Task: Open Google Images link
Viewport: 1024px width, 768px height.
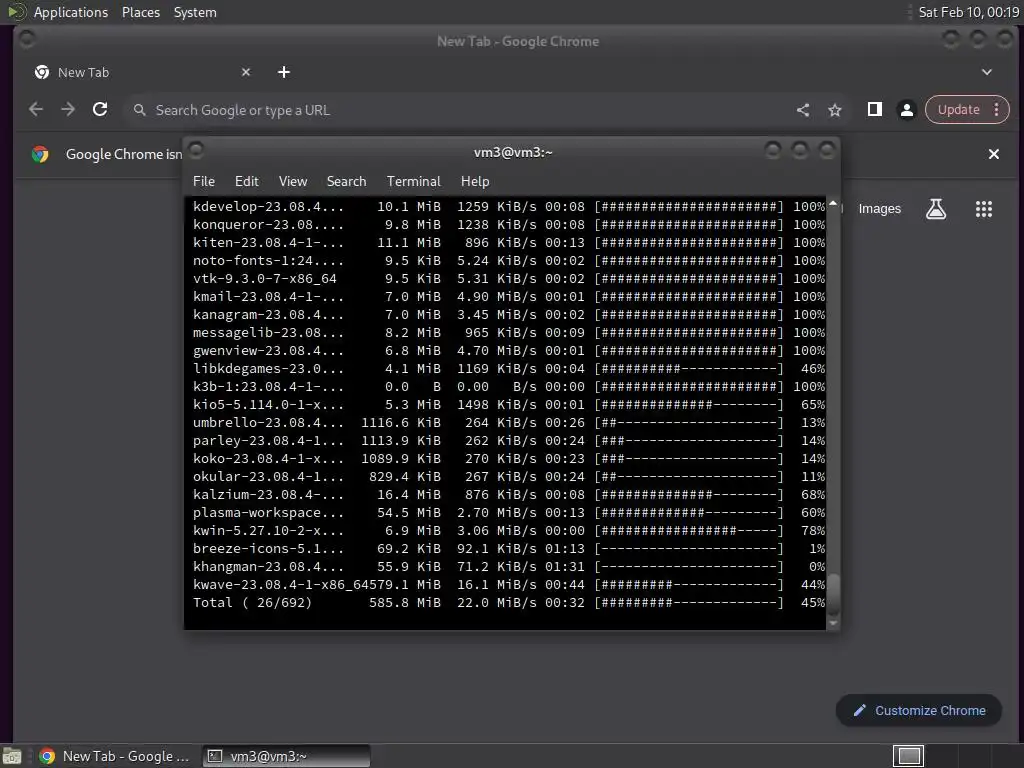Action: click(x=879, y=209)
